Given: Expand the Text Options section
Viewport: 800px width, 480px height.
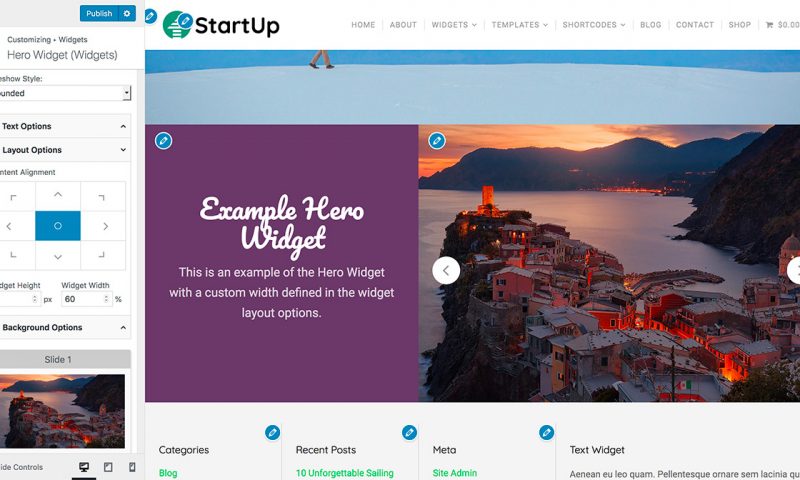Looking at the screenshot, I should pyautogui.click(x=64, y=126).
